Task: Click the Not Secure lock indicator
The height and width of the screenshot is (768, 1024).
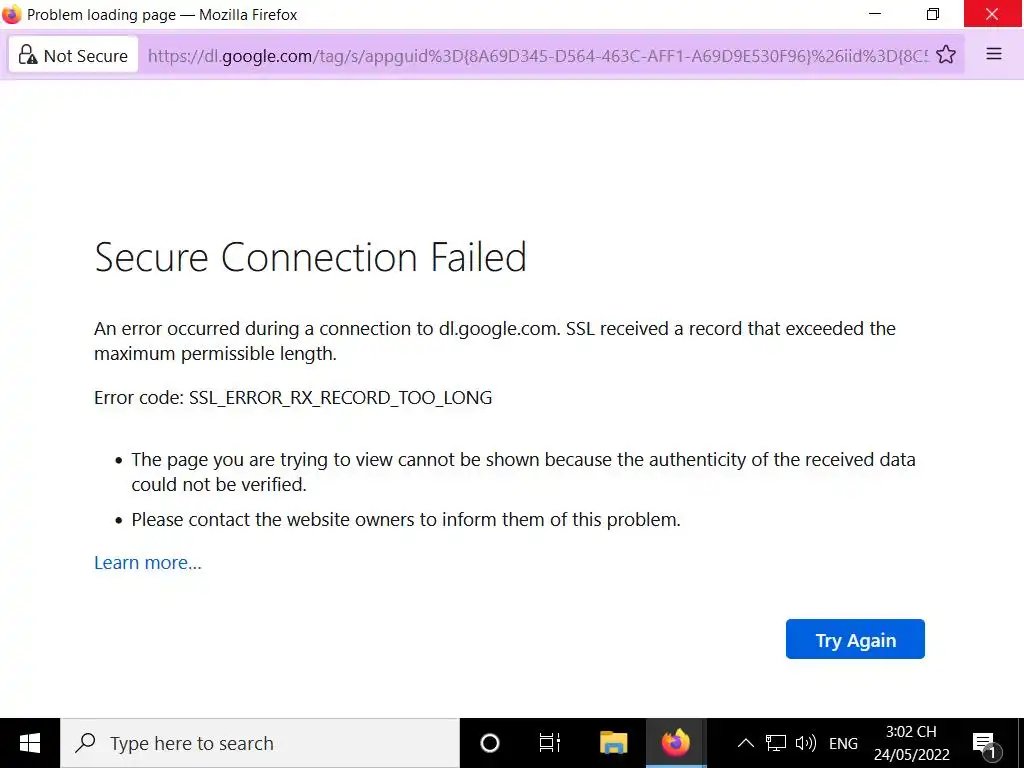Action: pos(74,56)
